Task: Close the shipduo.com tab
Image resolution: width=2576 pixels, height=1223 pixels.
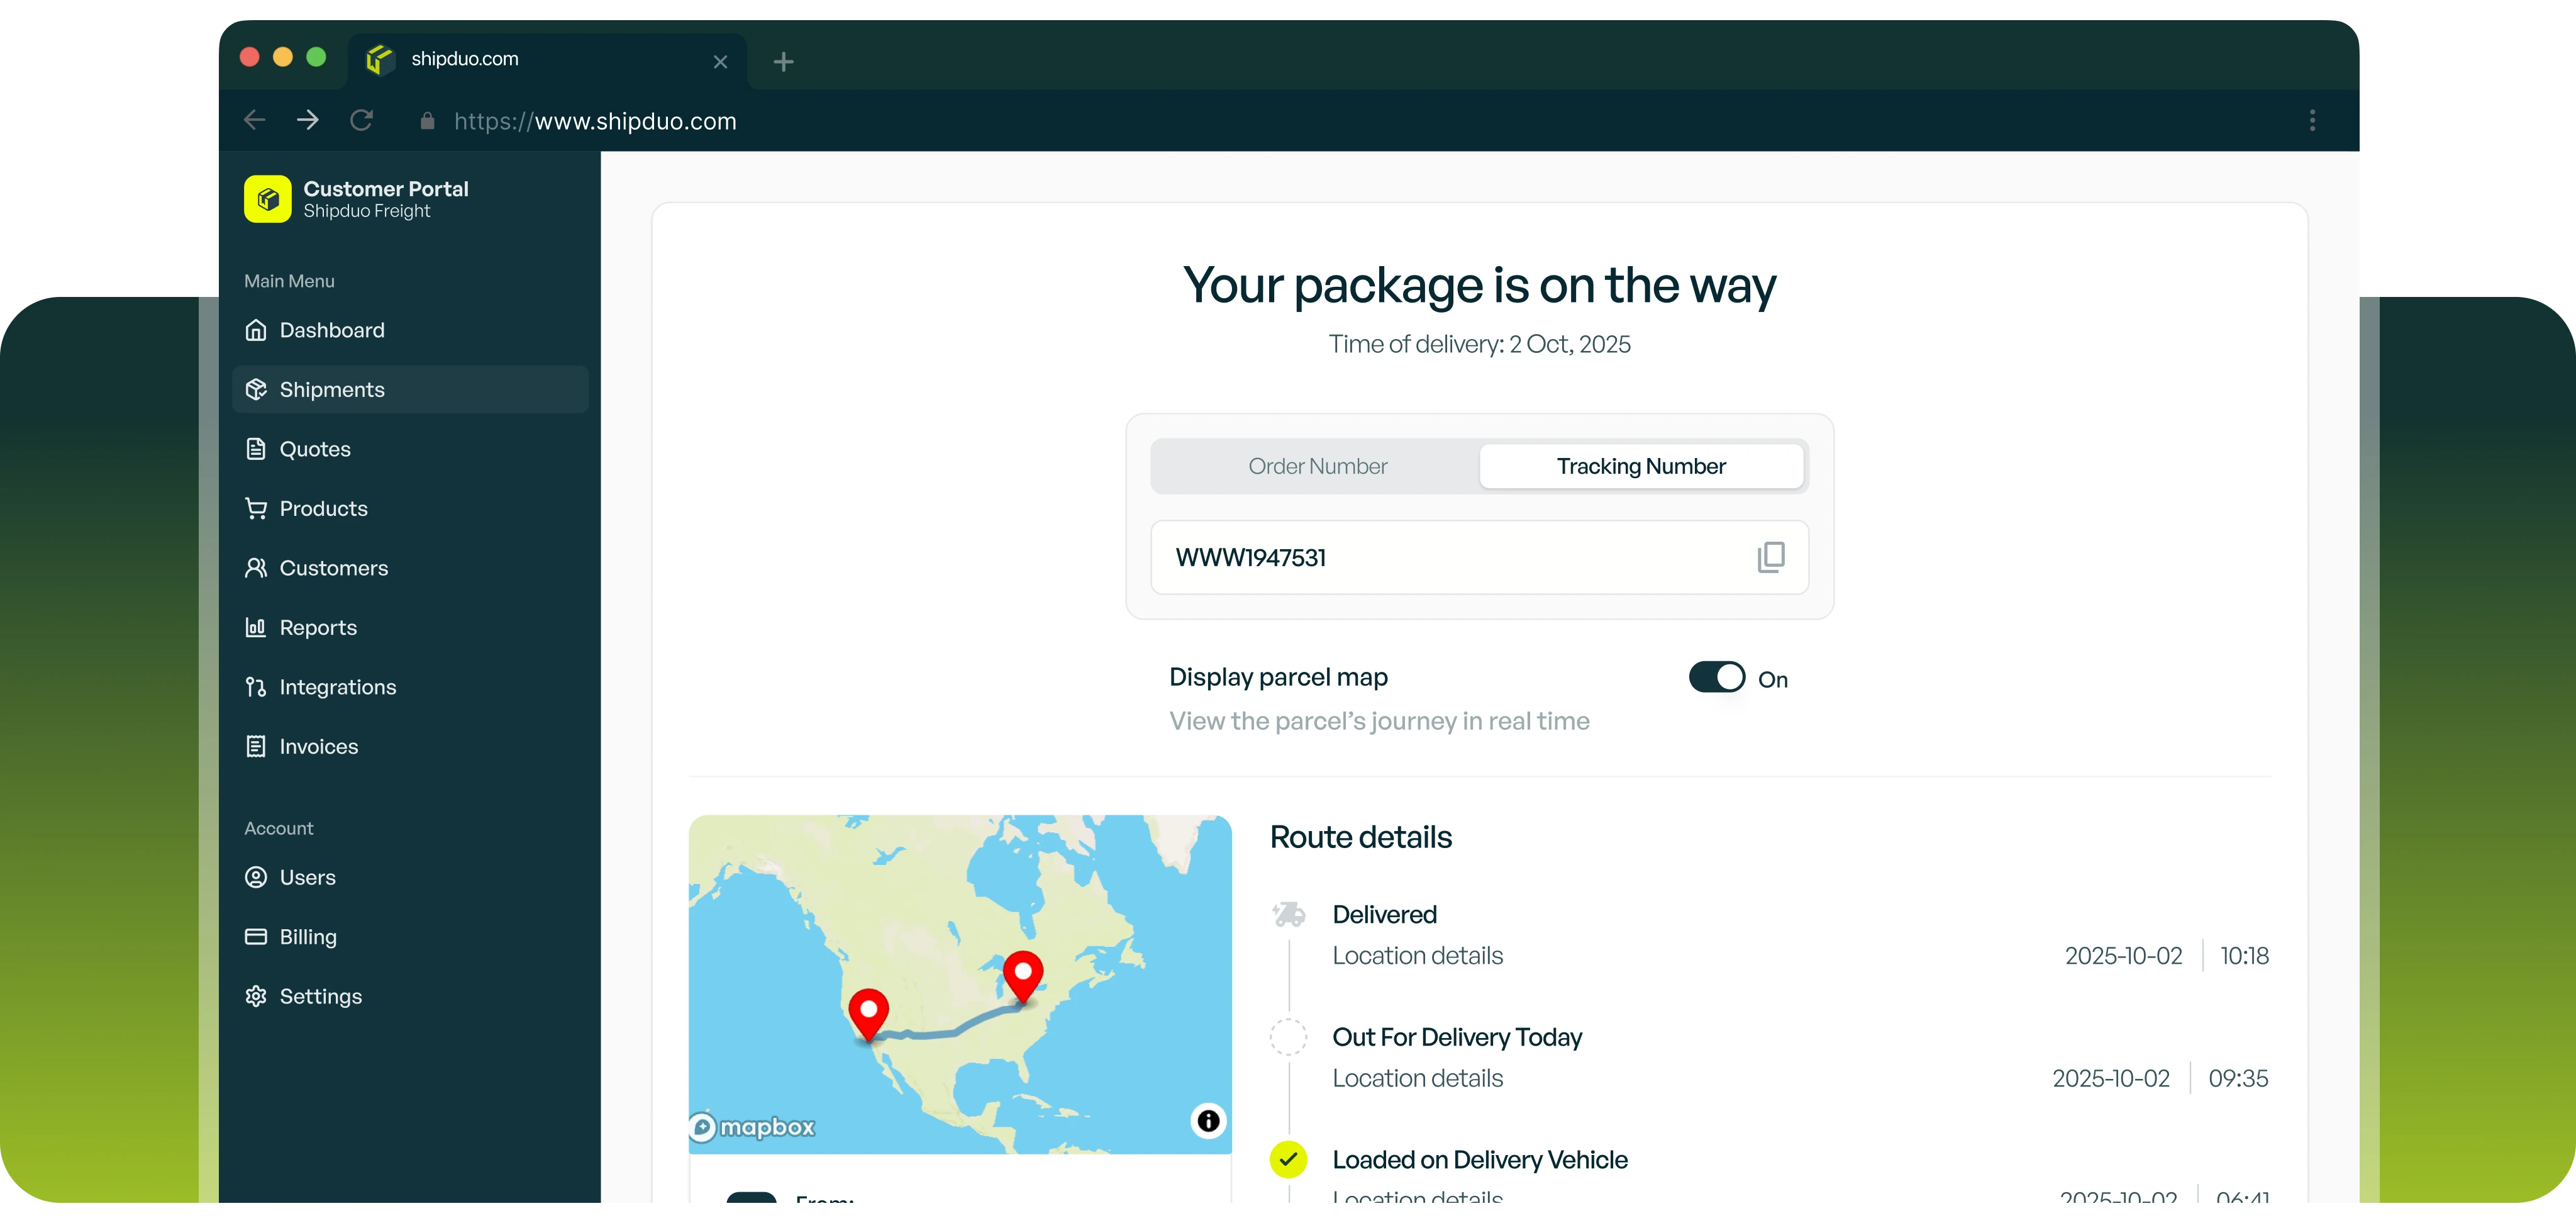Action: point(720,62)
